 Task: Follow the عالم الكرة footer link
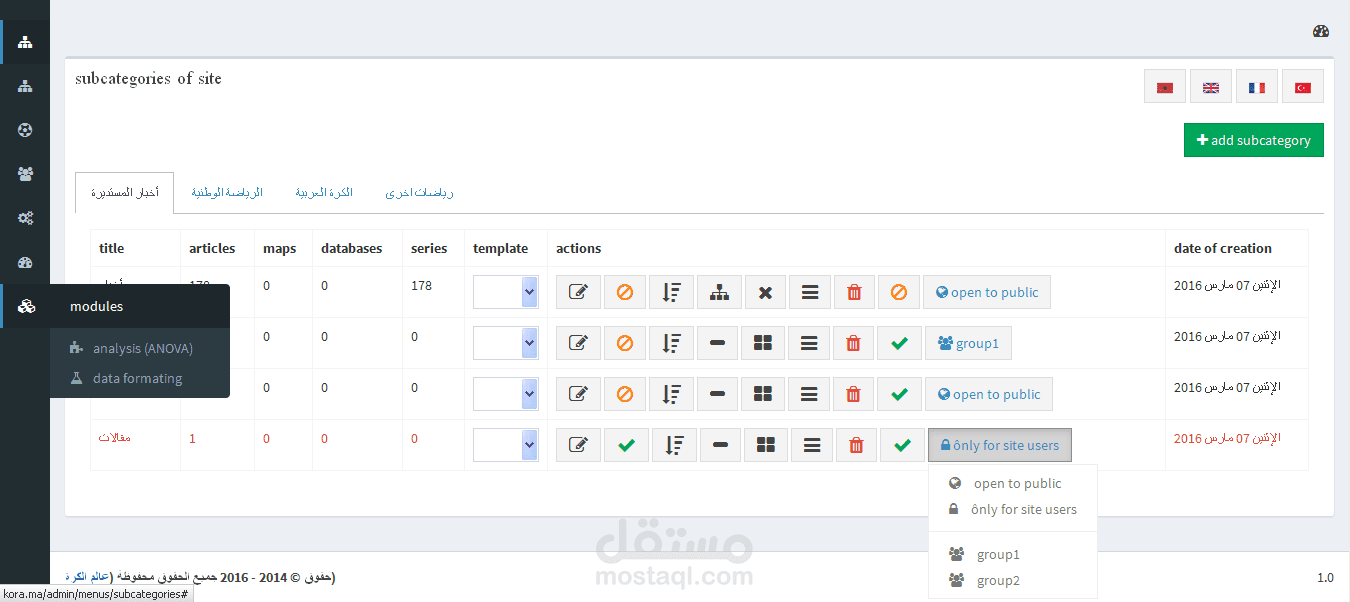click(x=87, y=577)
